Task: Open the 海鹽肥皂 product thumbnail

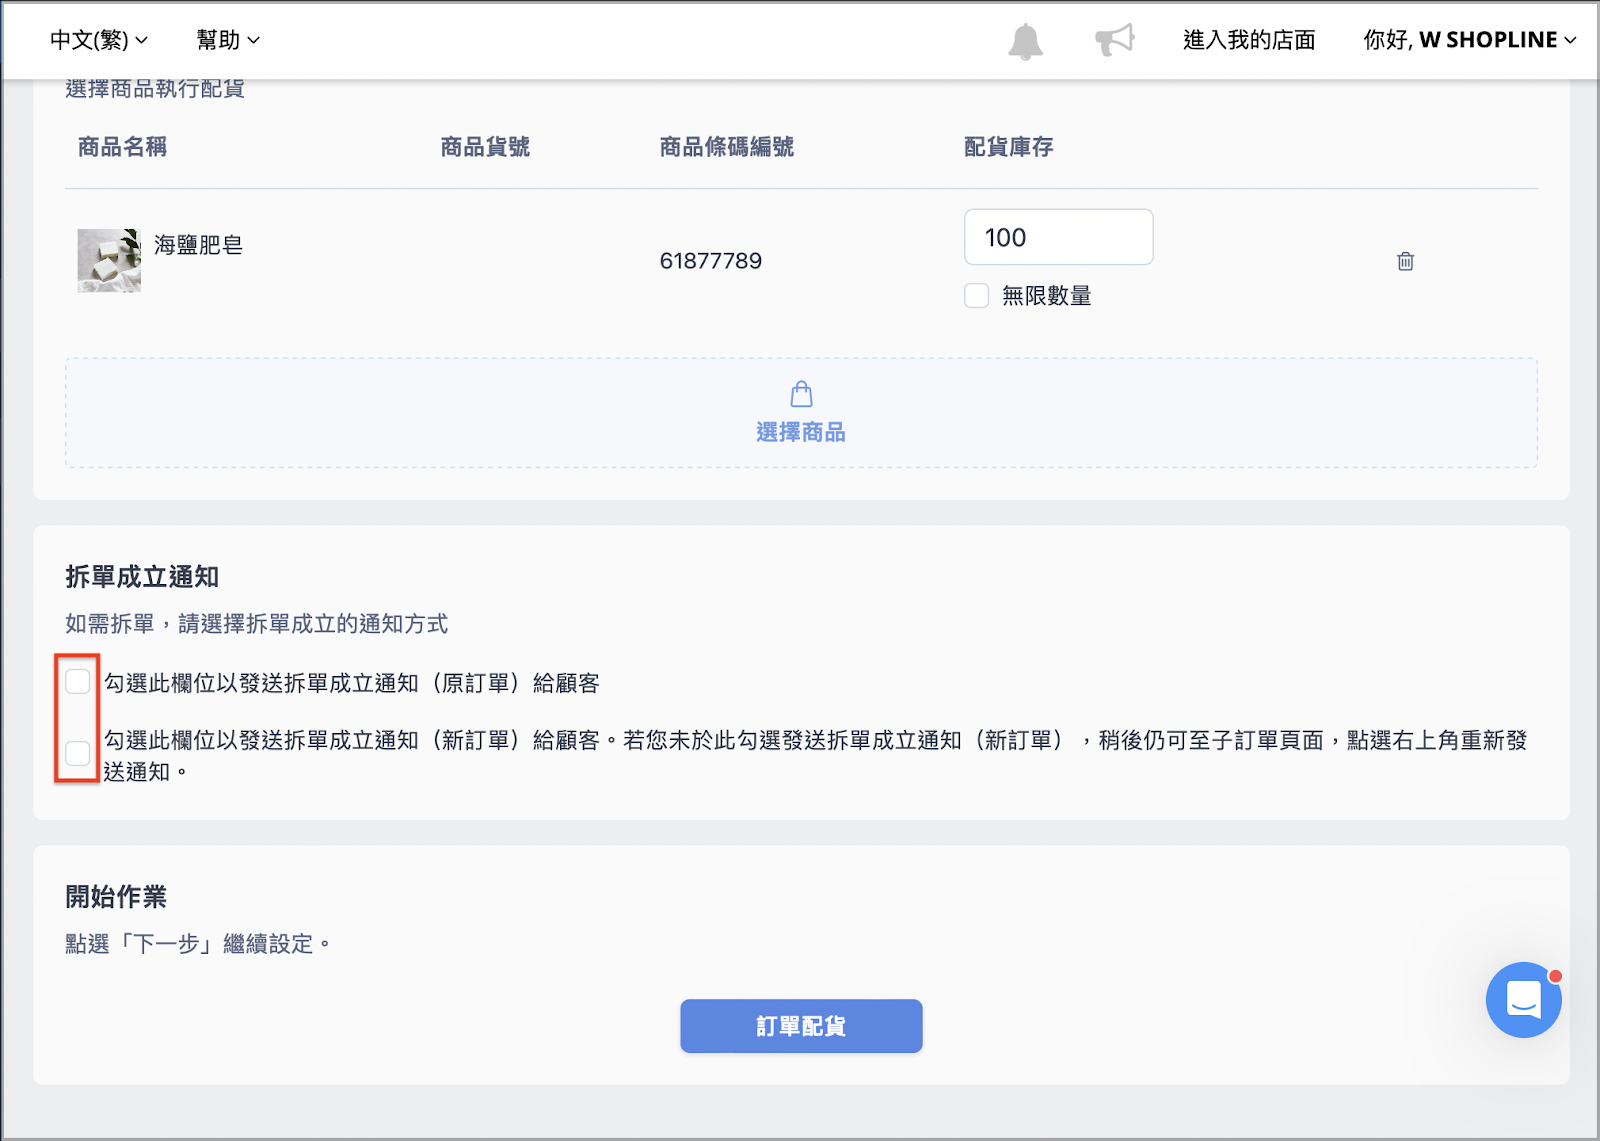Action: pyautogui.click(x=109, y=261)
